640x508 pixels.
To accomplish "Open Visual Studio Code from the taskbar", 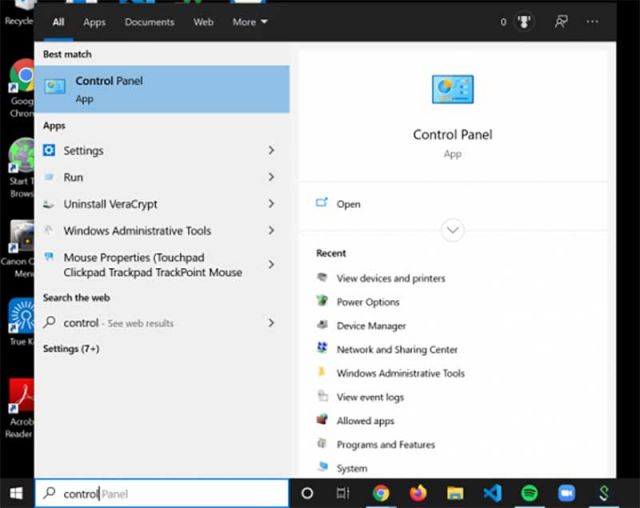I will coord(491,493).
